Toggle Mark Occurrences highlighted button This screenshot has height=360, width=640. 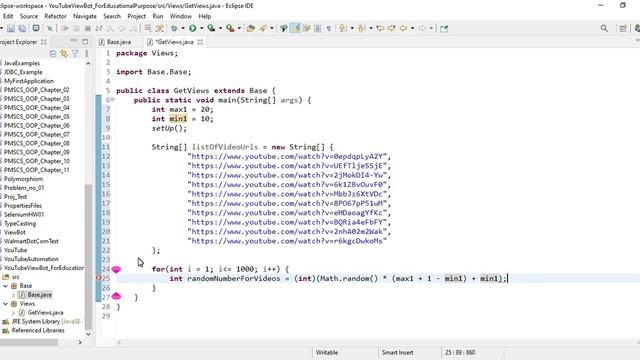(x=295, y=28)
